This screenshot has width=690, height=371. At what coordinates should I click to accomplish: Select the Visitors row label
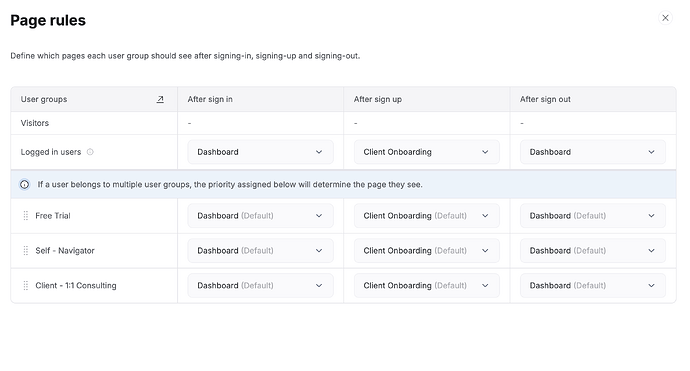35,123
